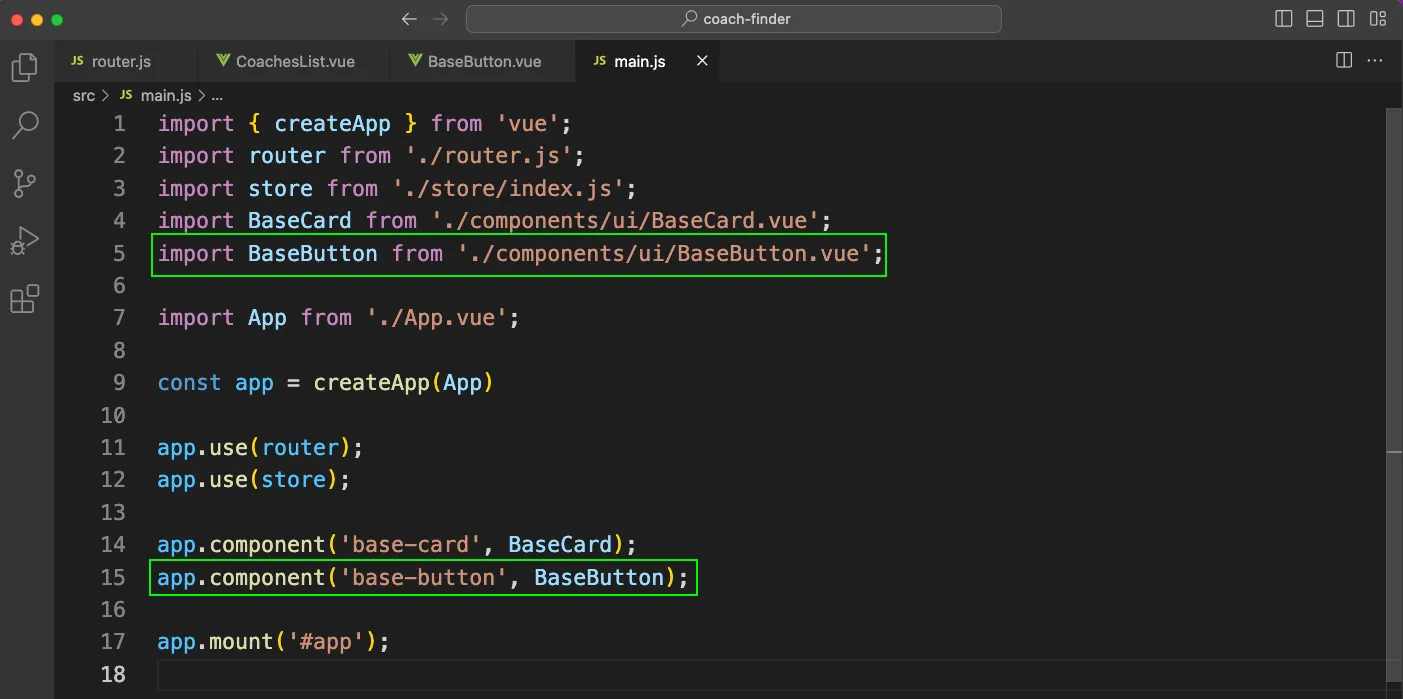Switch to the BaseButton.vue tab

[484, 61]
